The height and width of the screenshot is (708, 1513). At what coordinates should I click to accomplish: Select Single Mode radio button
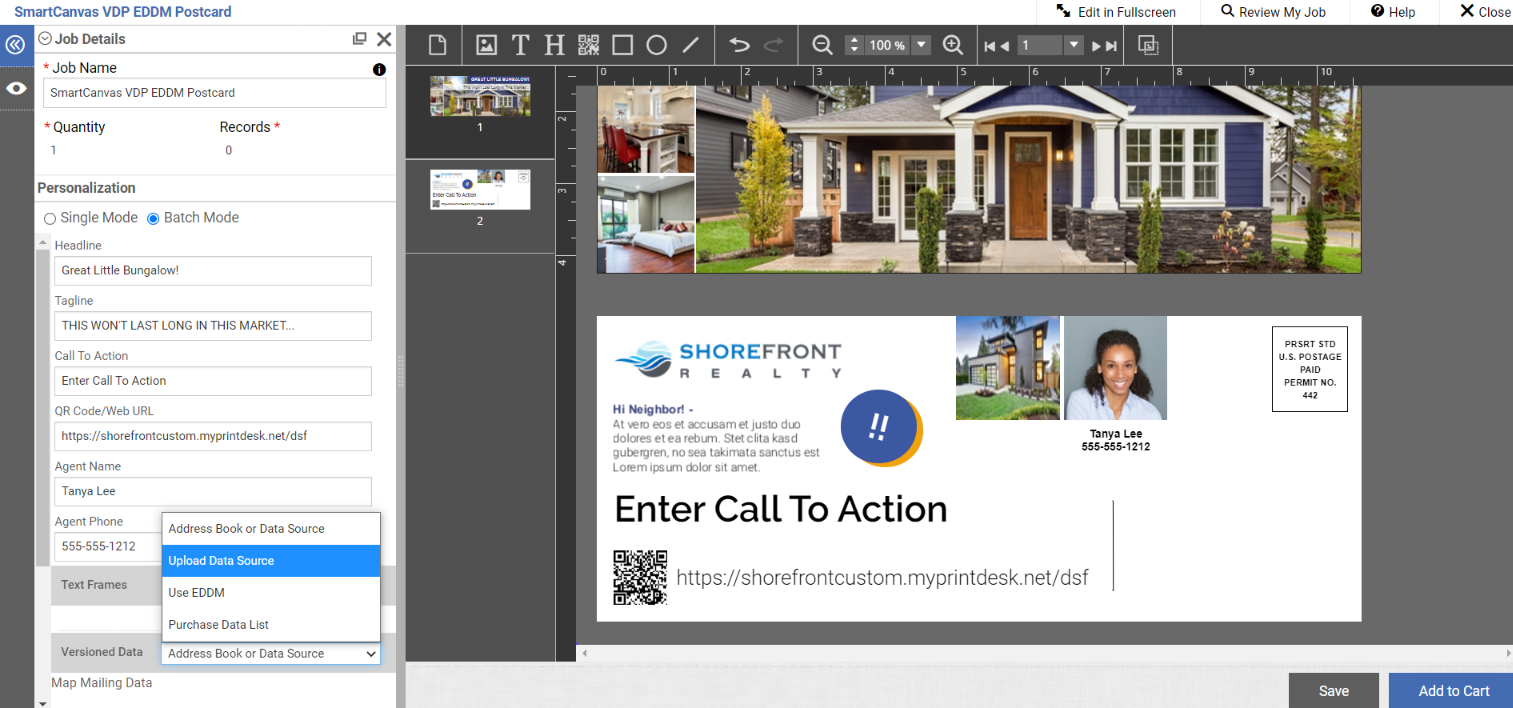click(50, 218)
